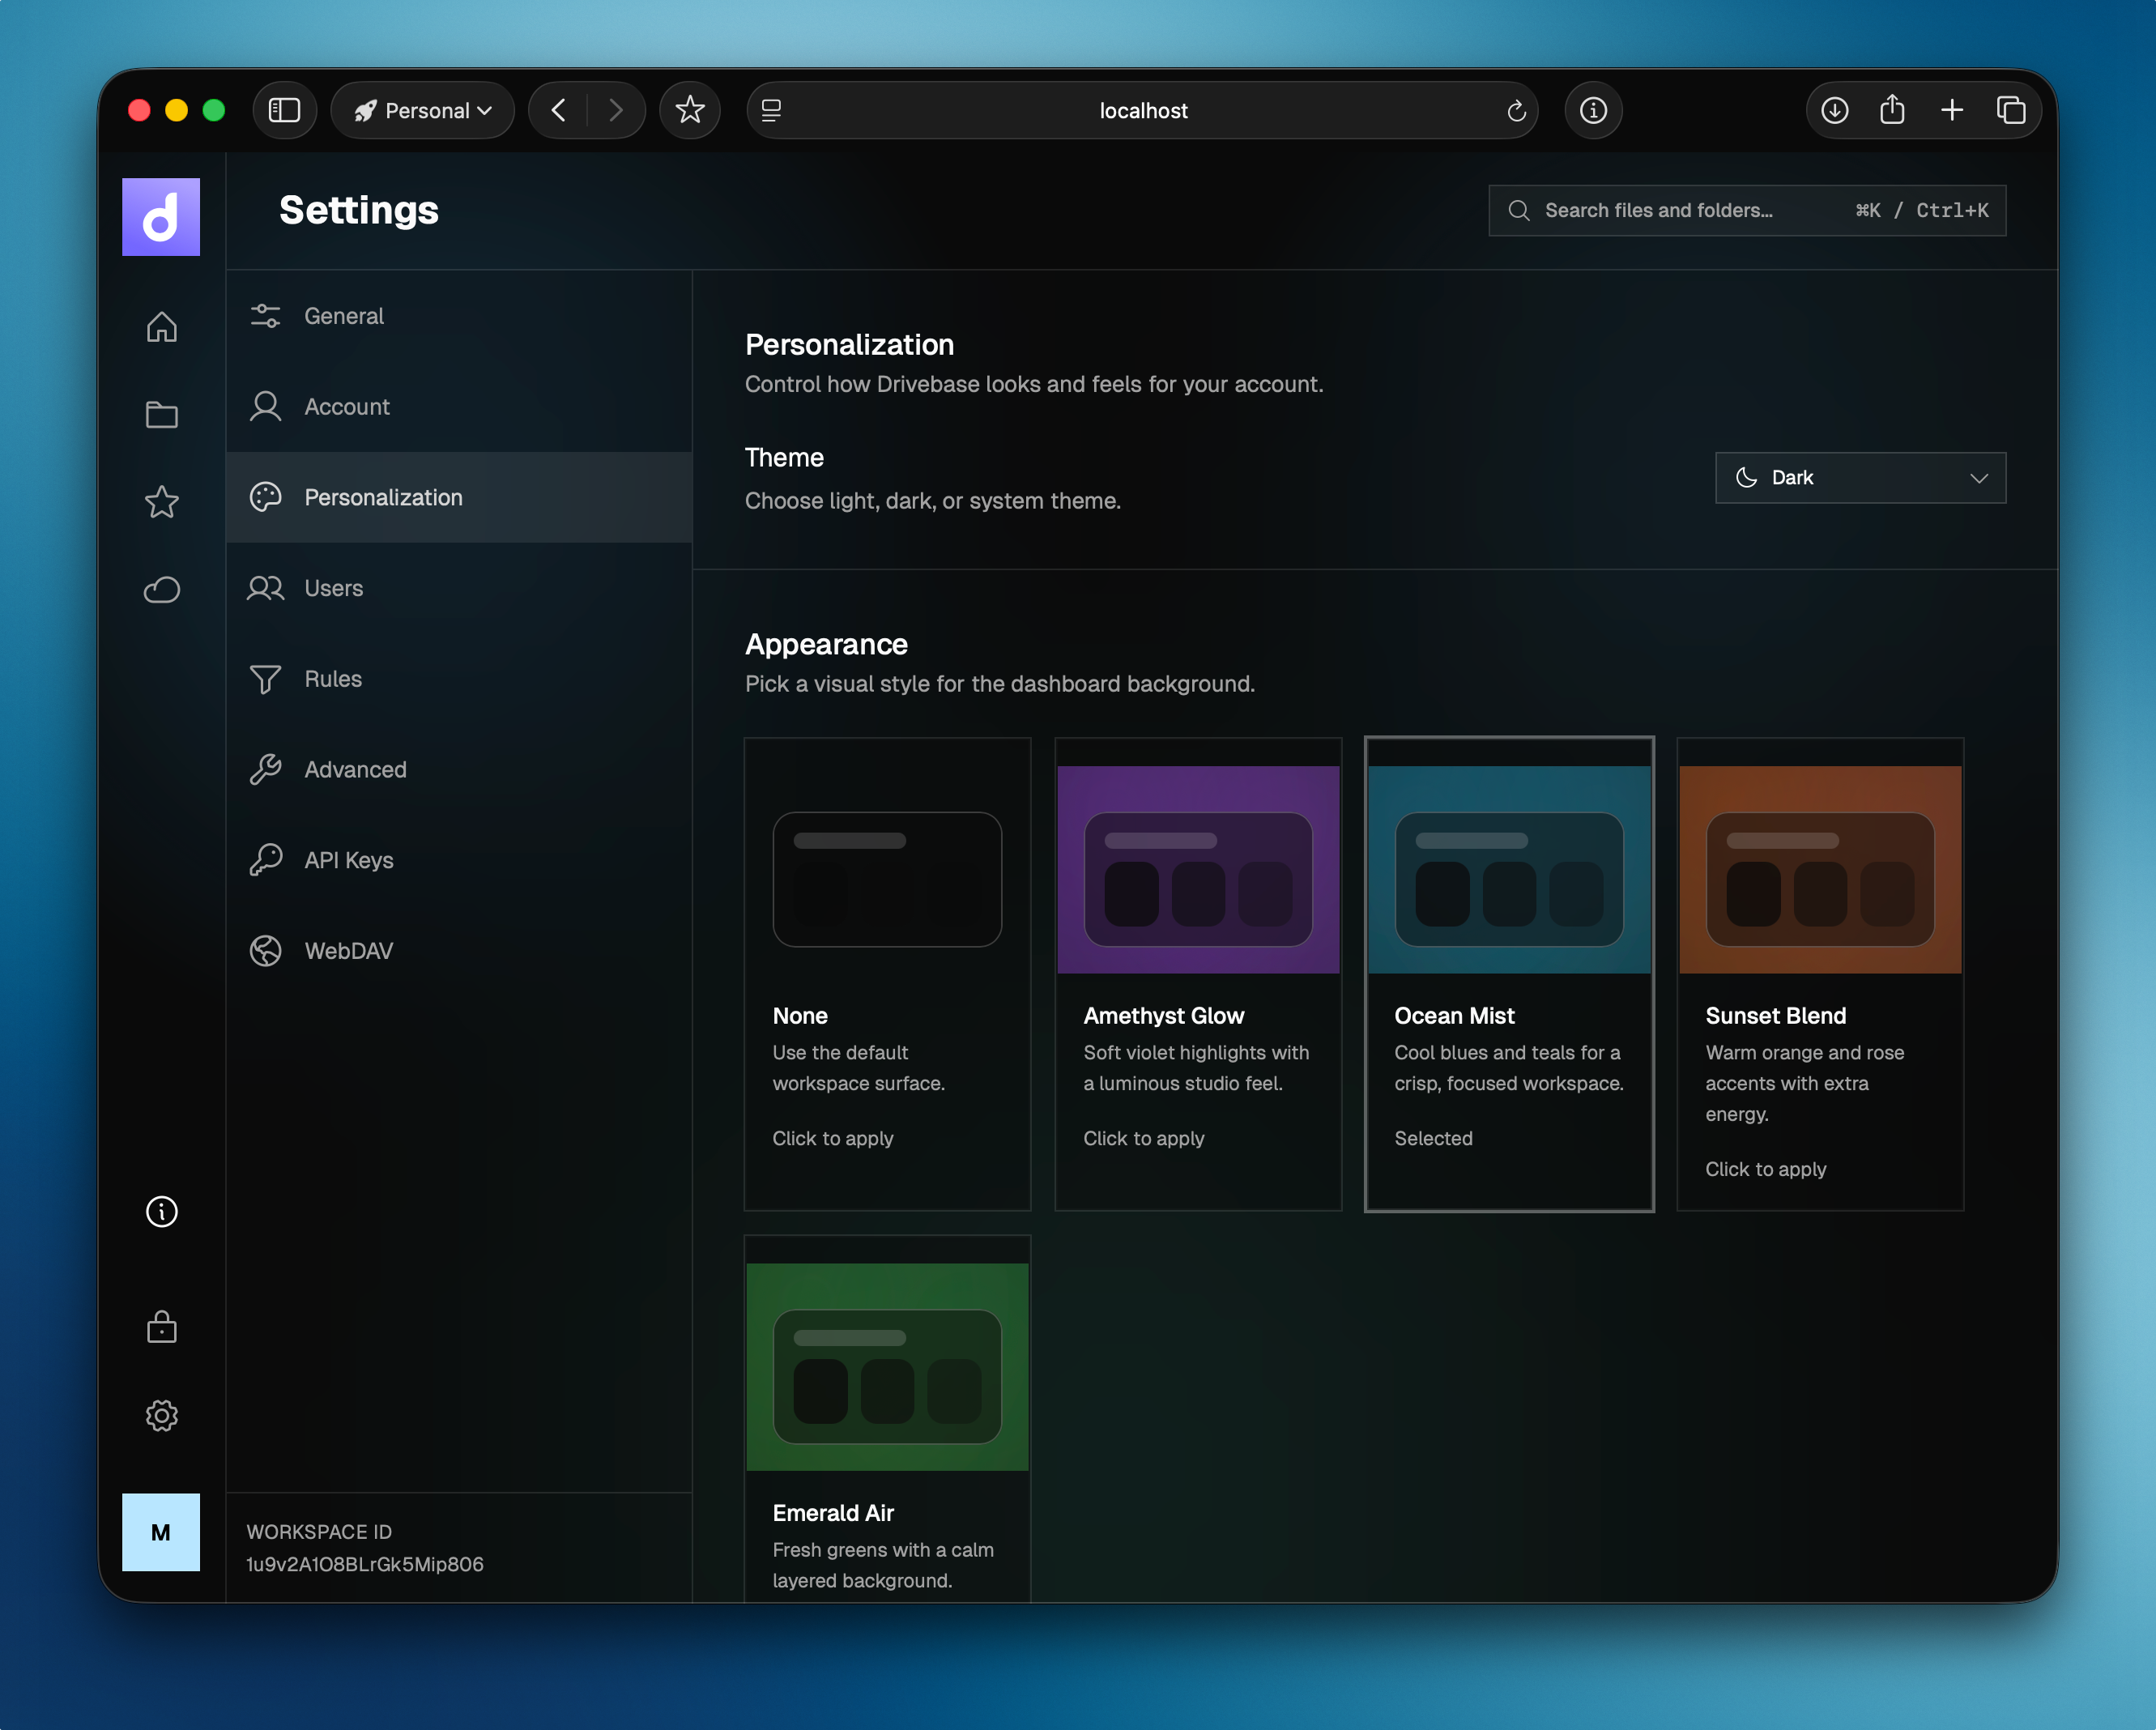Click the settings gear icon in sidebar
Screen dimensions: 2156x1730
(161, 1415)
